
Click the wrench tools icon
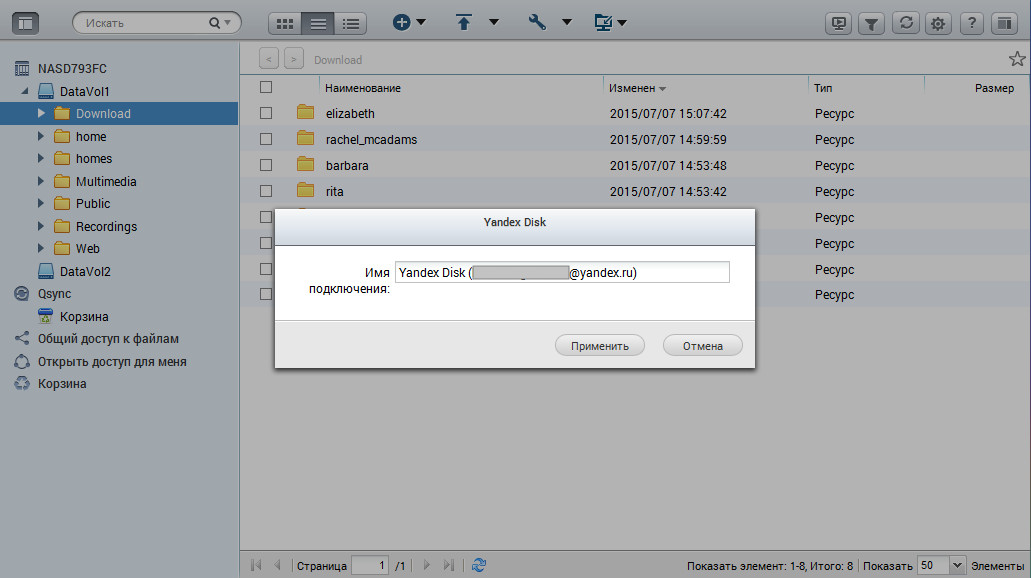[x=537, y=23]
